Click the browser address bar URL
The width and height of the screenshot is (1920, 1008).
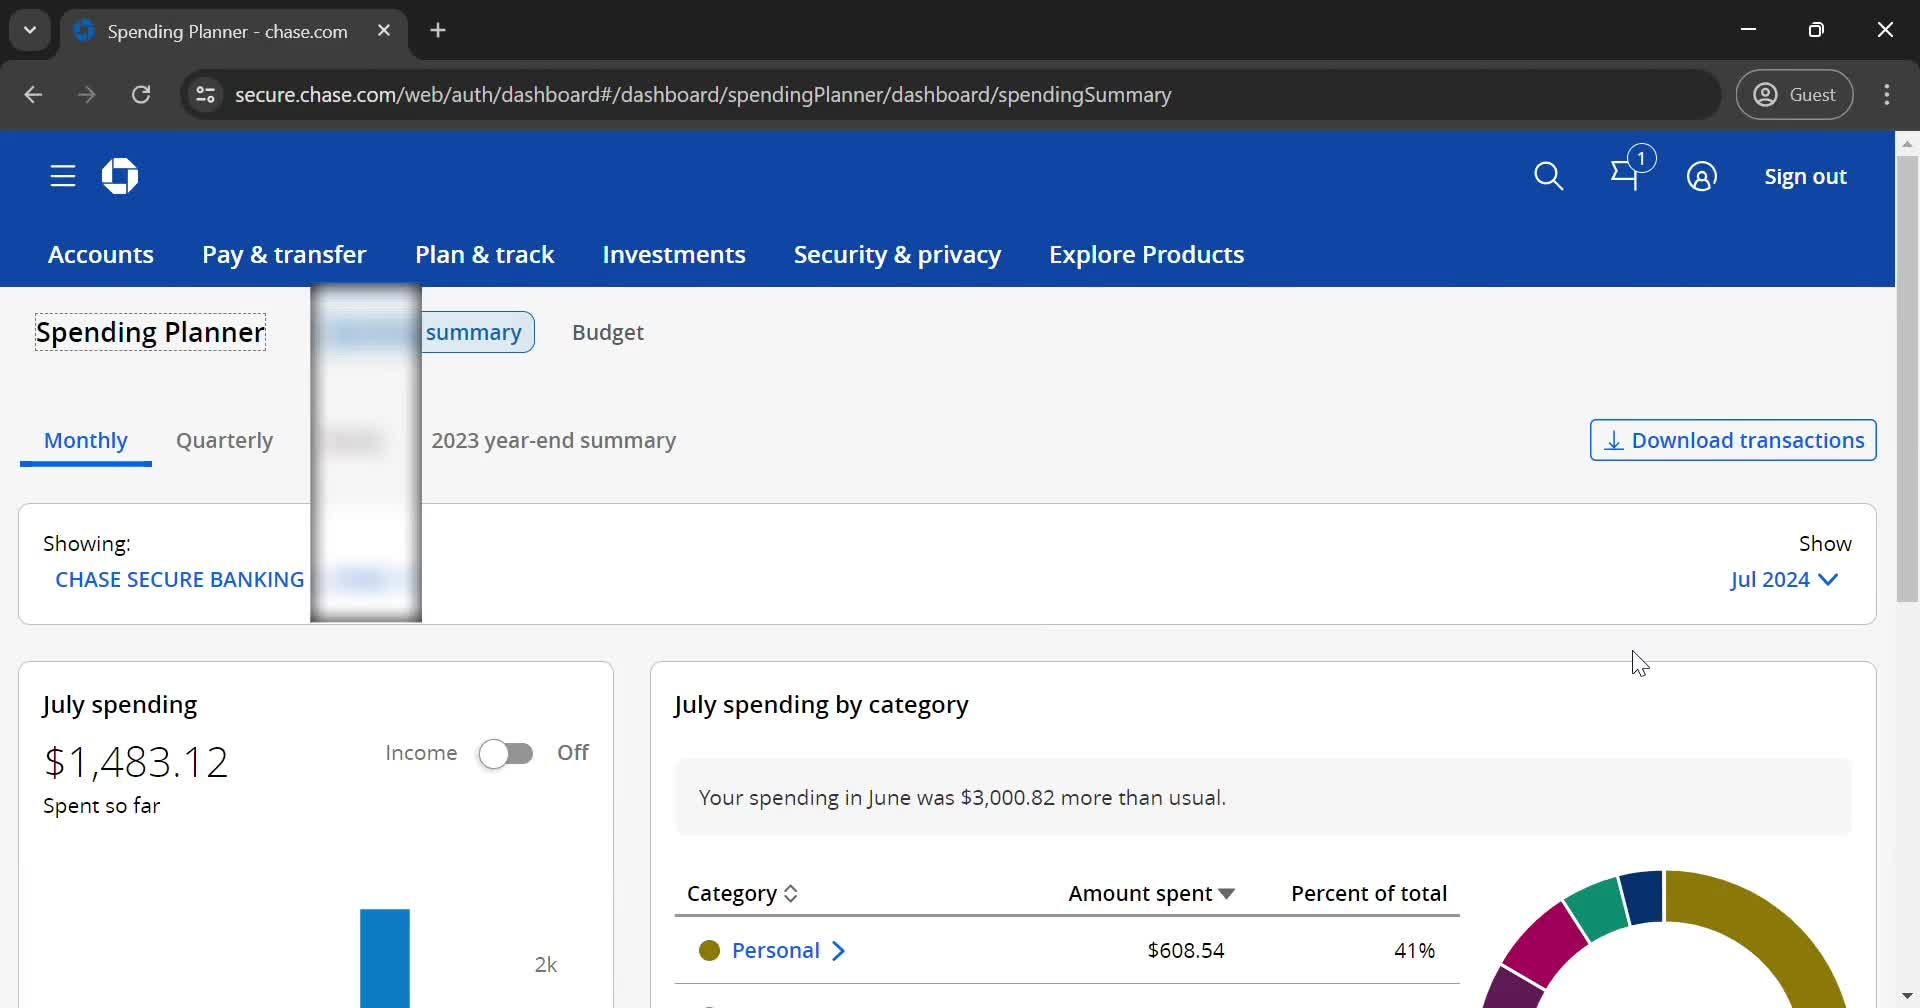click(x=702, y=95)
